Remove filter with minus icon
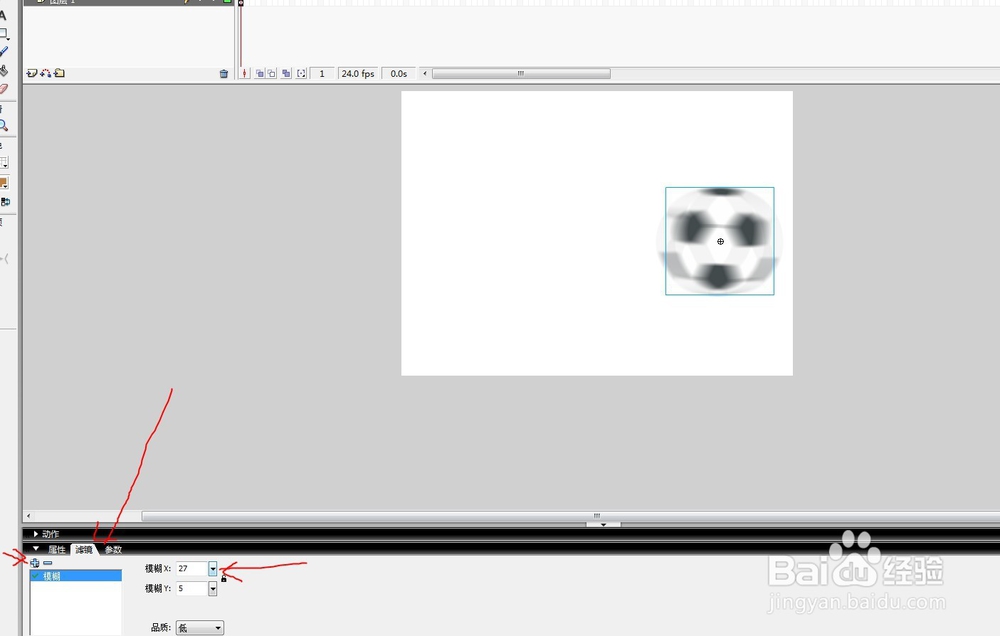Image resolution: width=1000 pixels, height=636 pixels. 48,563
